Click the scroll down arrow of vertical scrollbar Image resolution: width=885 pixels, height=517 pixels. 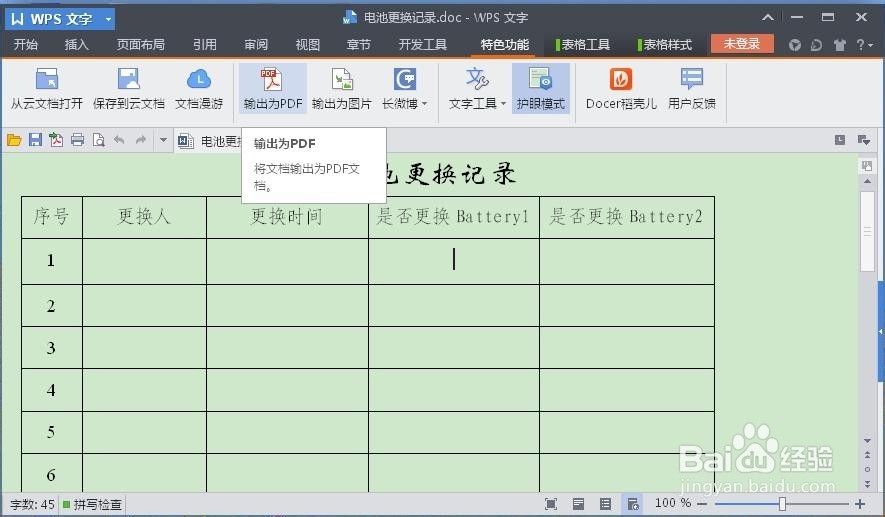(x=868, y=441)
